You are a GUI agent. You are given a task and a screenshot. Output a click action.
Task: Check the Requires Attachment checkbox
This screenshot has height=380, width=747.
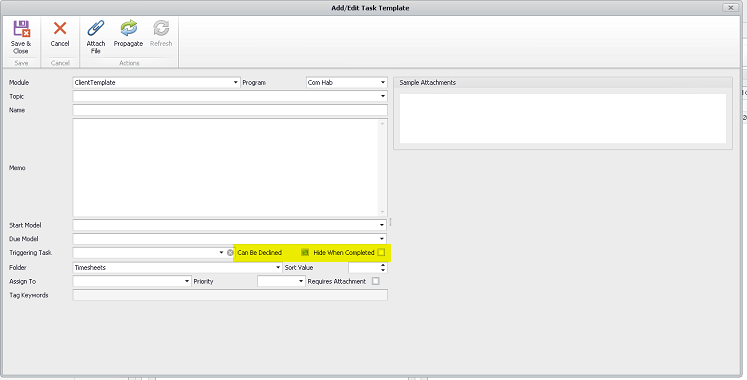(x=376, y=281)
